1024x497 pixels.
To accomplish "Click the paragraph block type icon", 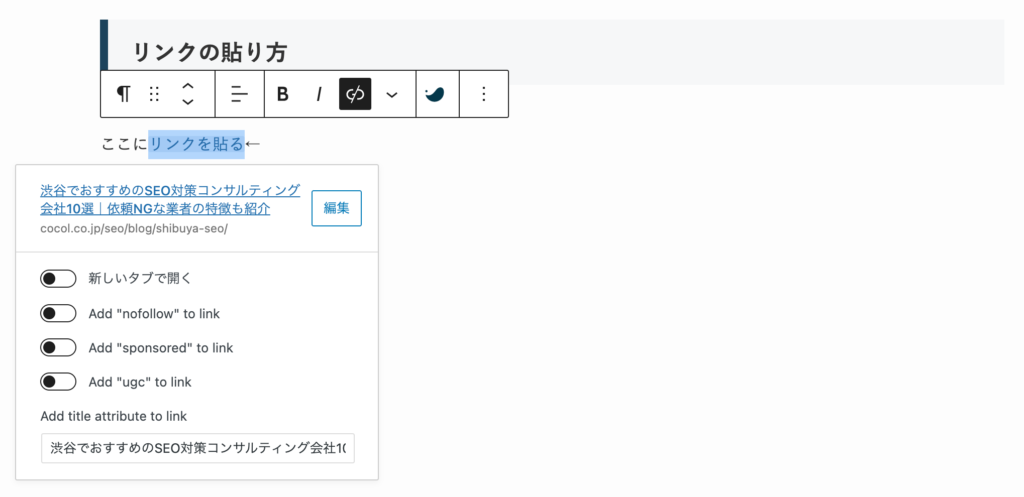I will [123, 94].
